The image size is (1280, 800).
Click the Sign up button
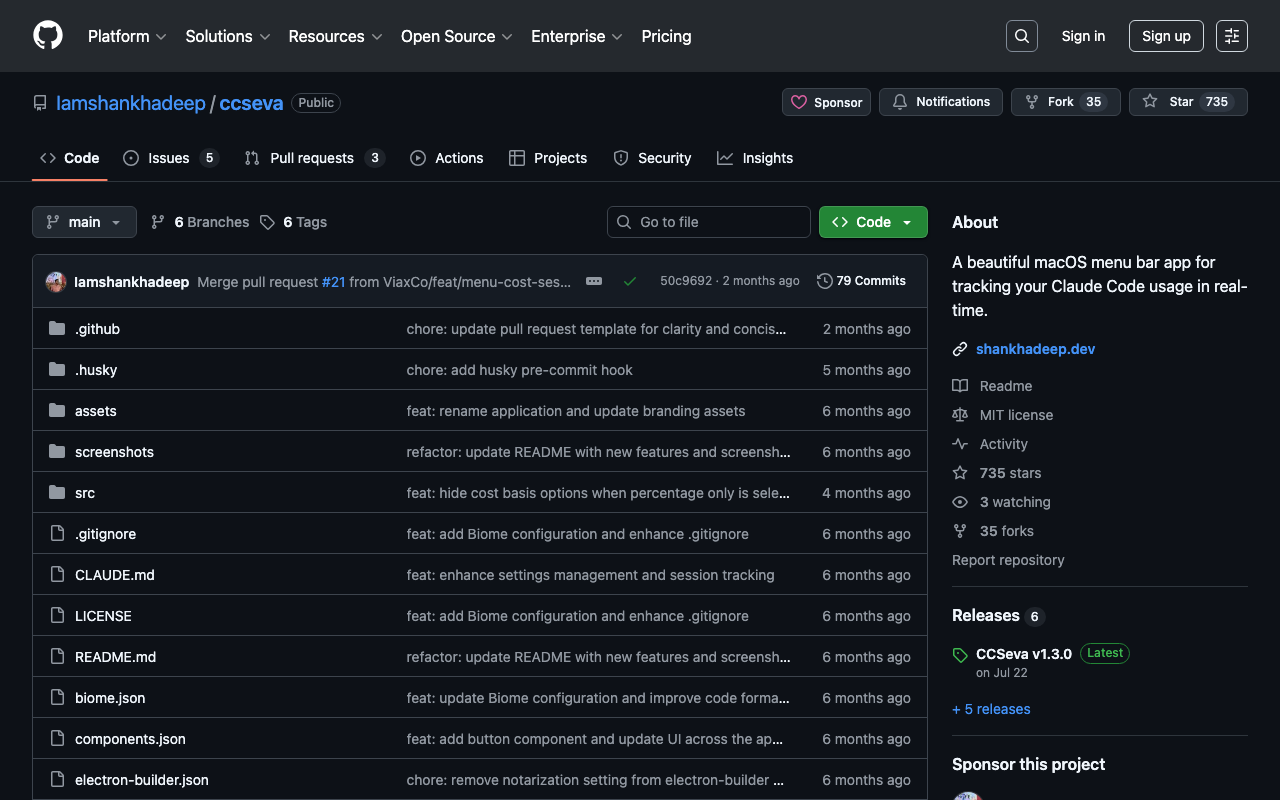pyautogui.click(x=1166, y=36)
